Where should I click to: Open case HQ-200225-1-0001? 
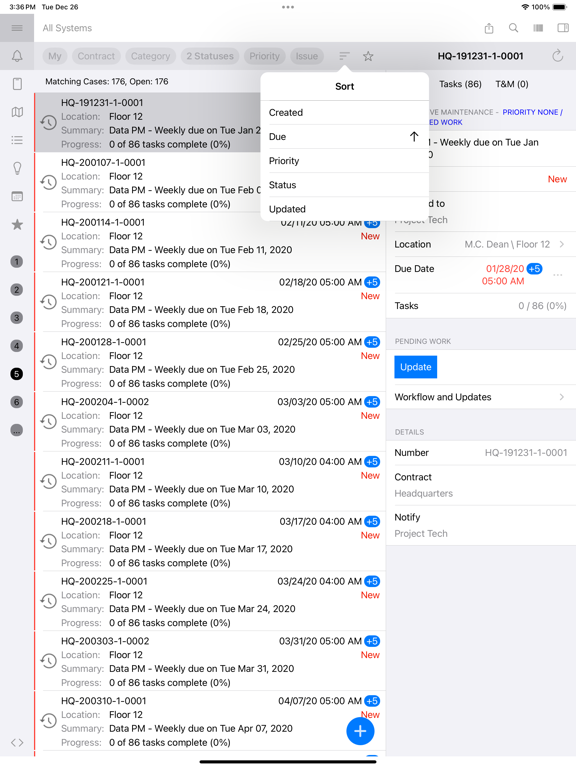click(x=210, y=601)
